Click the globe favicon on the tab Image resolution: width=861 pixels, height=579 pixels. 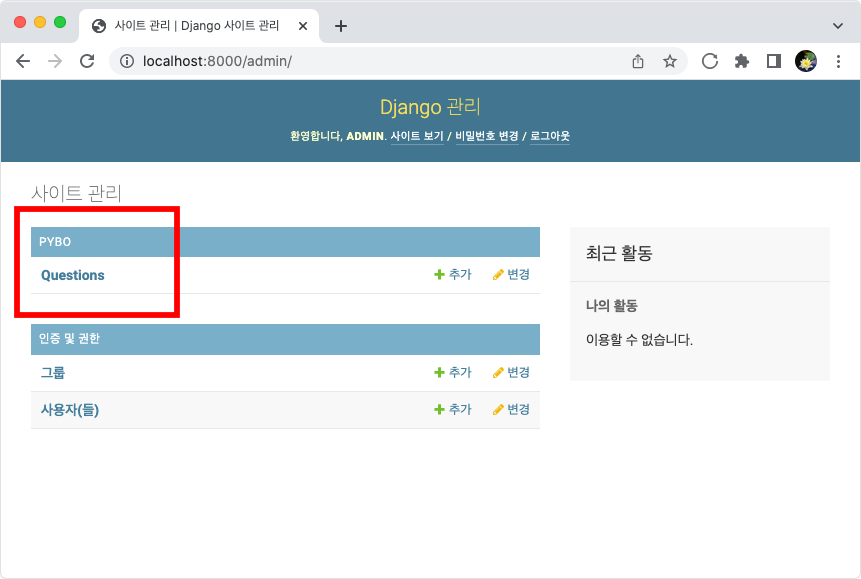point(99,26)
